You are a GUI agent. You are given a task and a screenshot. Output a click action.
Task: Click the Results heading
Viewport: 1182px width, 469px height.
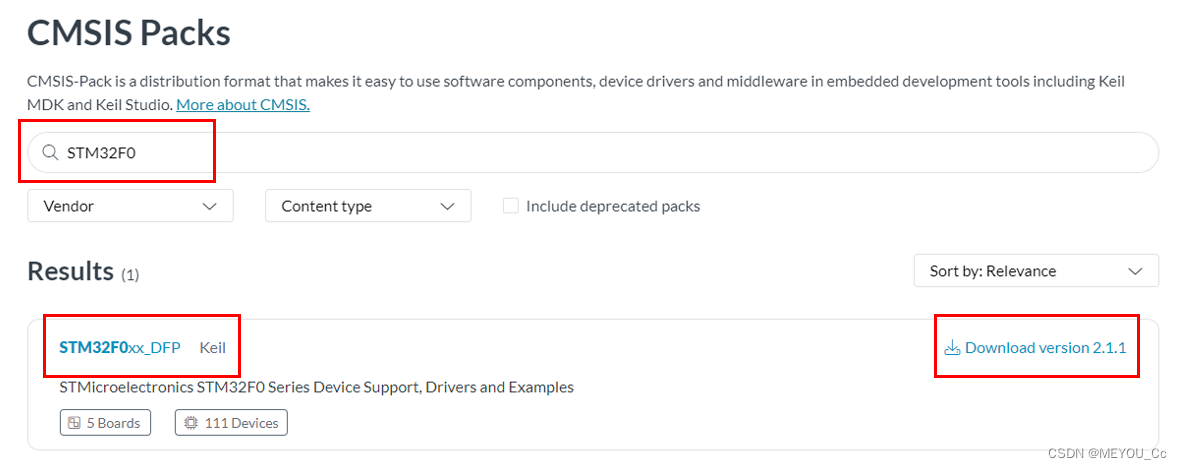[70, 271]
